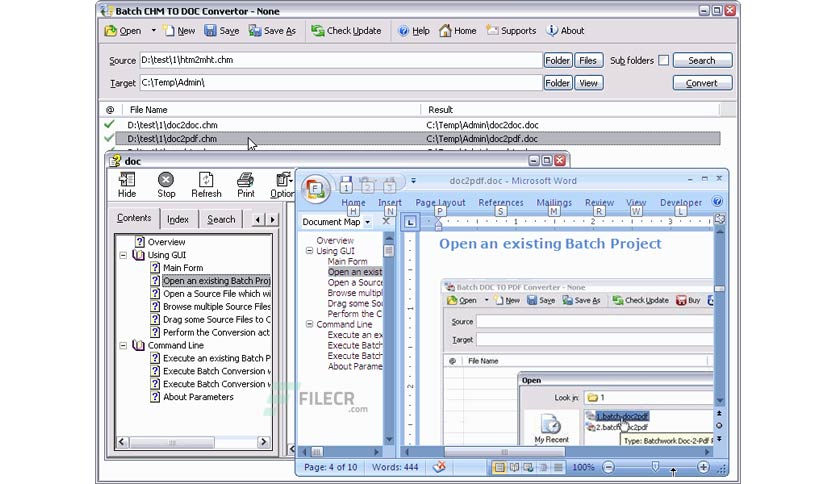Open the Document Map dropdown in Word
Image resolution: width=836 pixels, height=484 pixels.
point(367,222)
